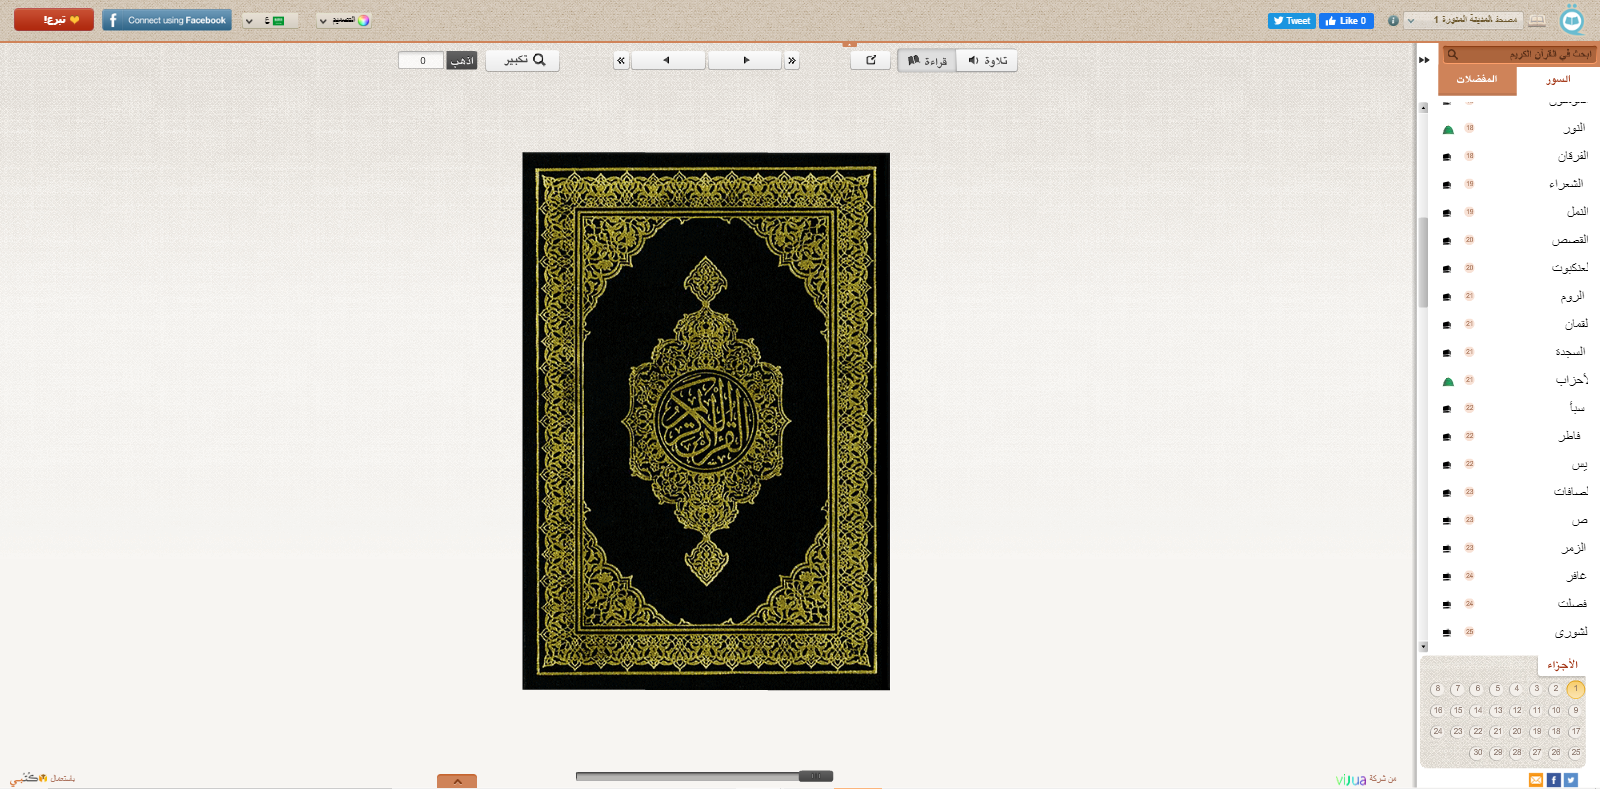Open the surahs tab in sidebar
This screenshot has width=1600, height=789.
(x=1558, y=79)
